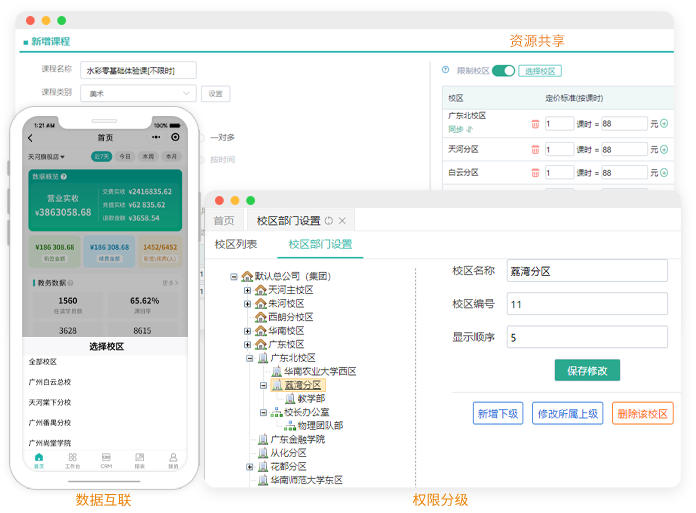Expand the 花都分区 node
Image resolution: width=696 pixels, height=513 pixels.
click(250, 466)
